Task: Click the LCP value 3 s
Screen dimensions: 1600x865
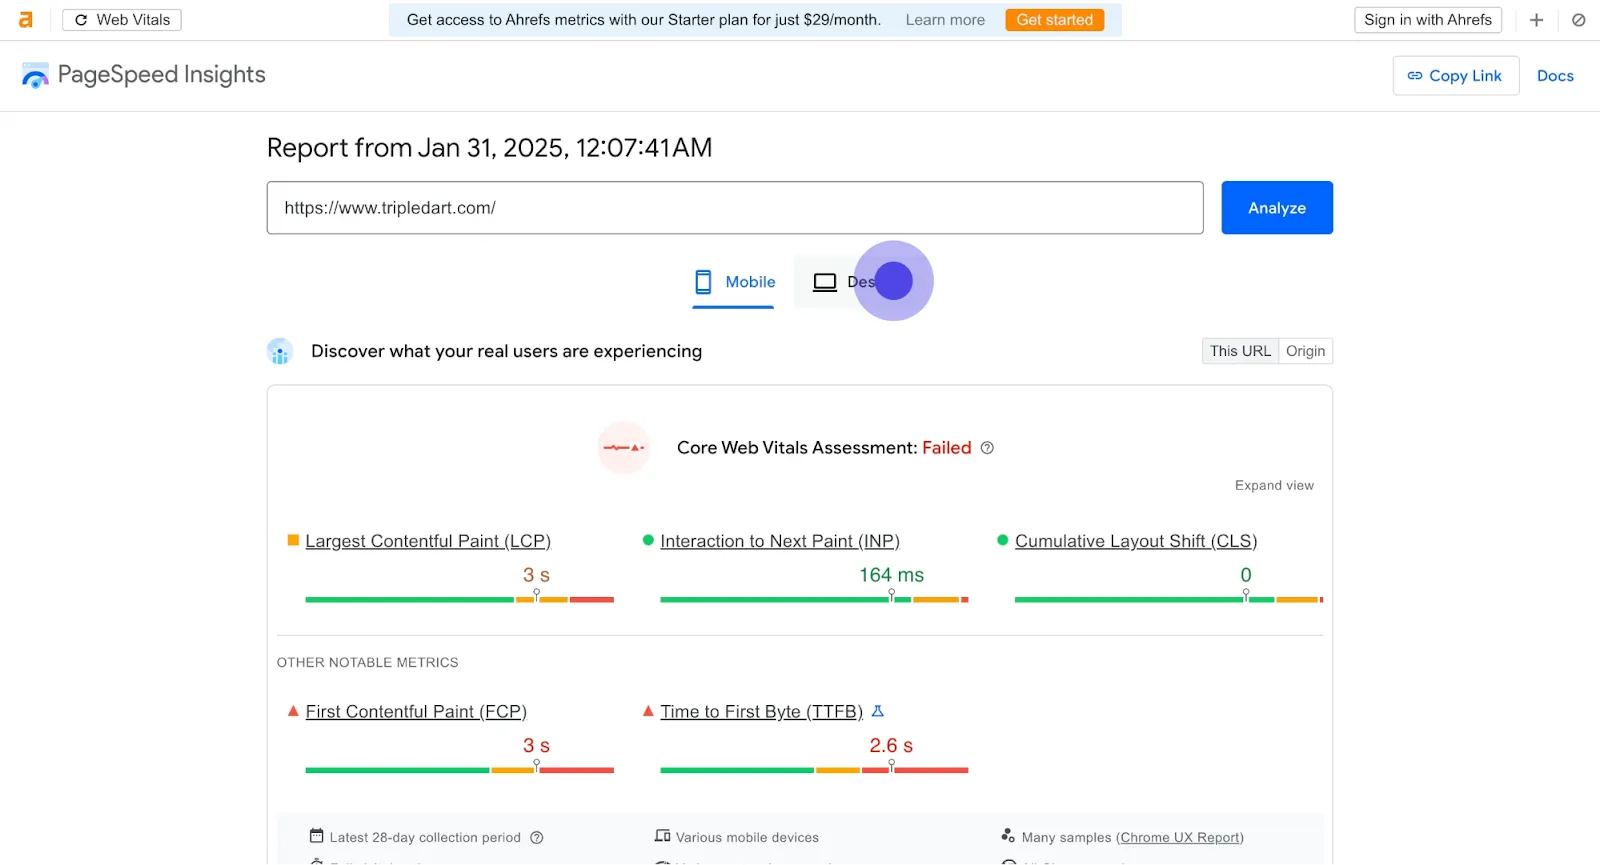Action: [536, 575]
